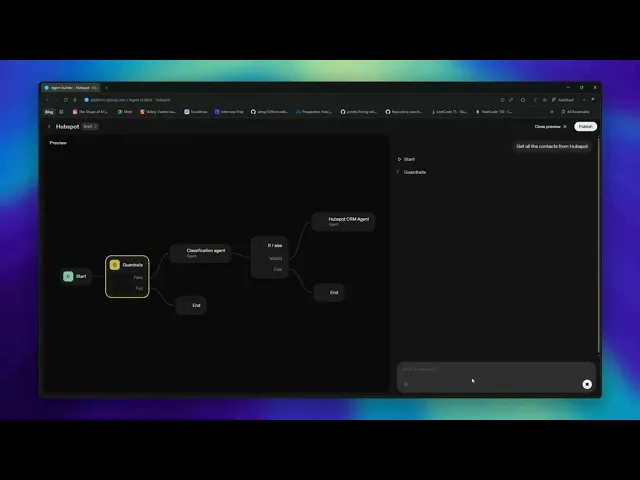Focus the chat message input field
This screenshot has width=640, height=480.
coord(496,369)
